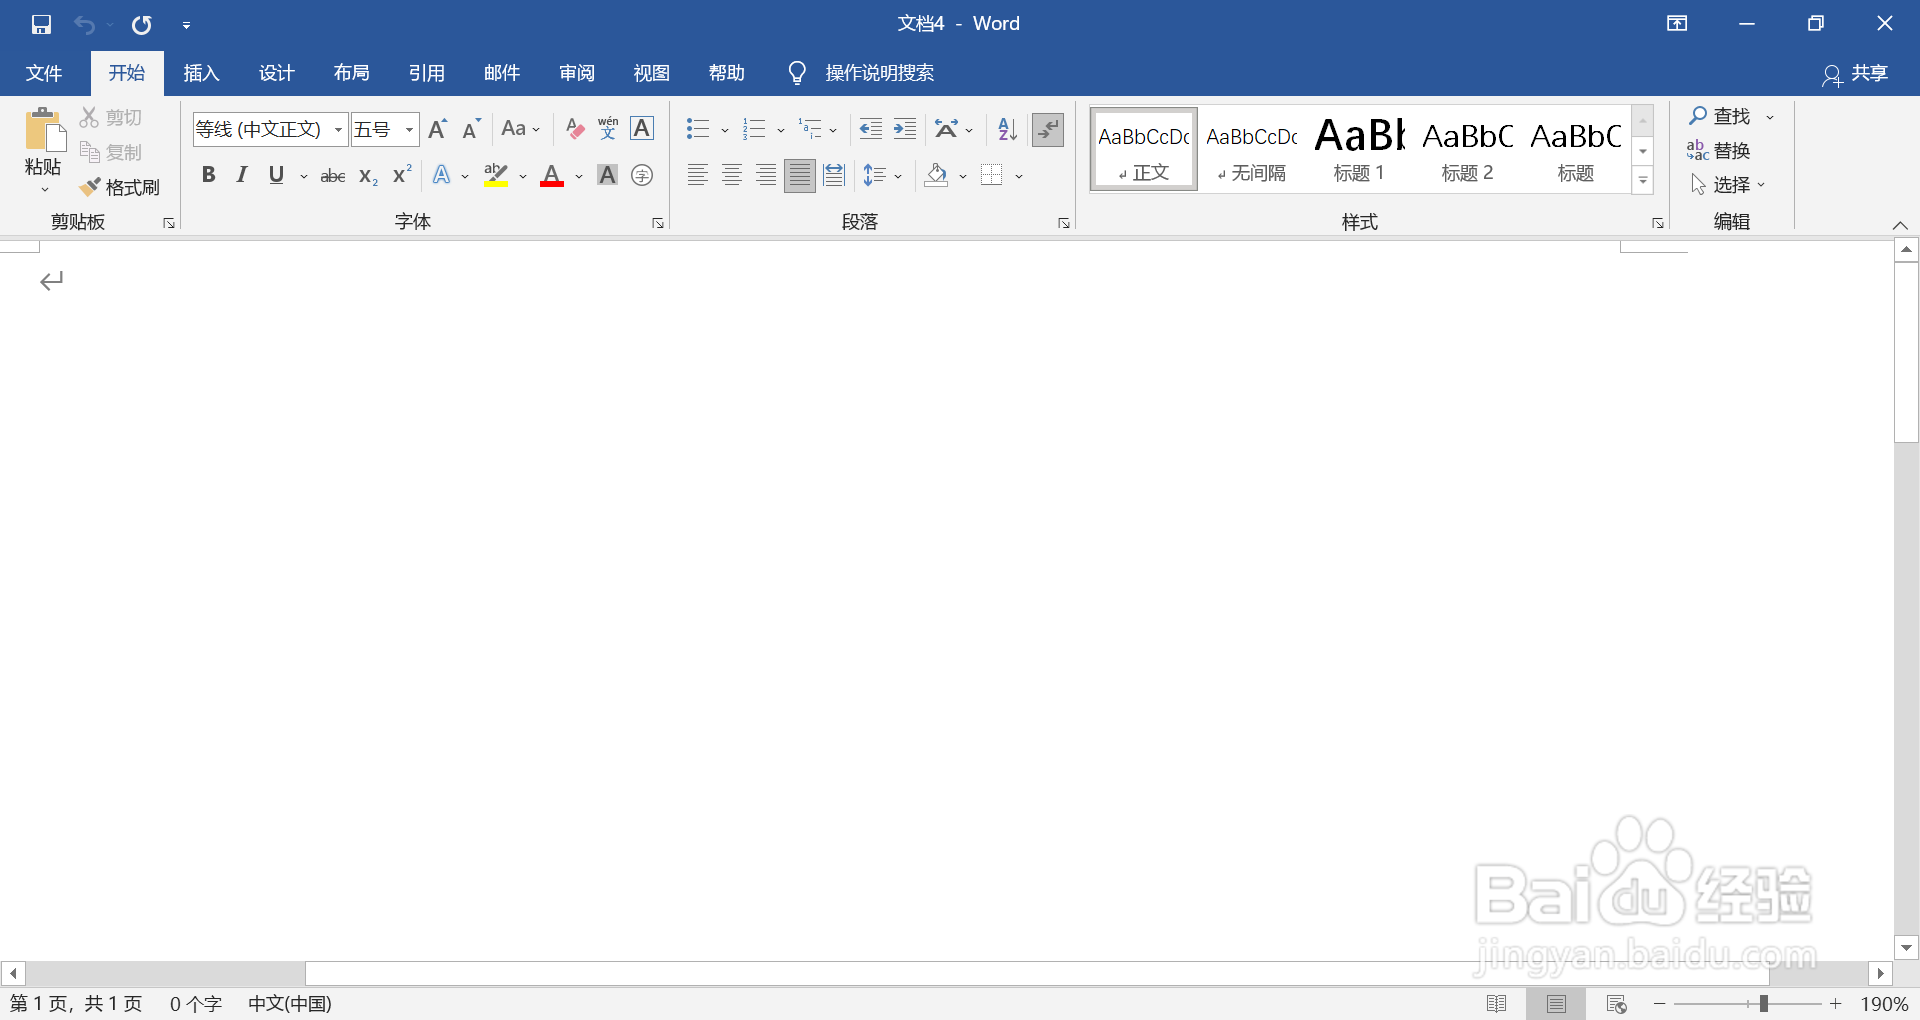Click the Redo/Repeat arrow in the quick access toolbar
The height and width of the screenshot is (1020, 1920).
(142, 24)
